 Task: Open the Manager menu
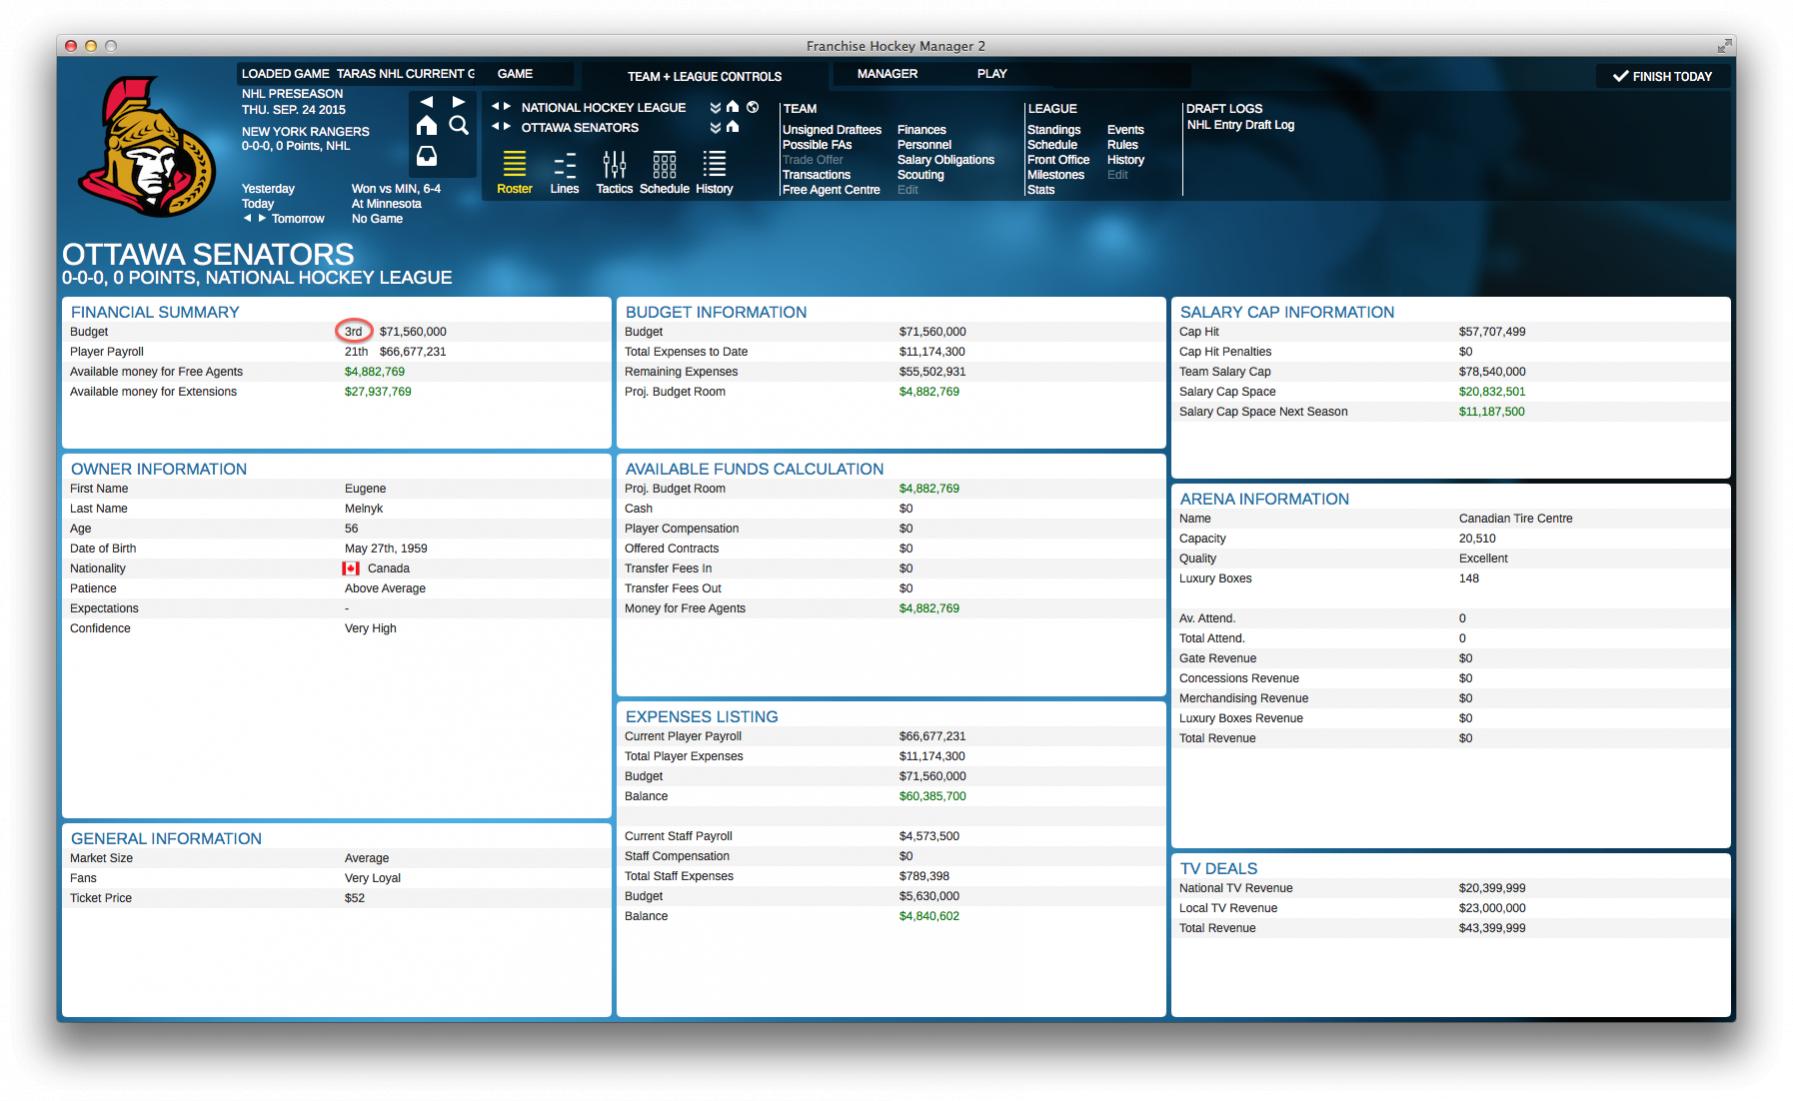coord(887,74)
